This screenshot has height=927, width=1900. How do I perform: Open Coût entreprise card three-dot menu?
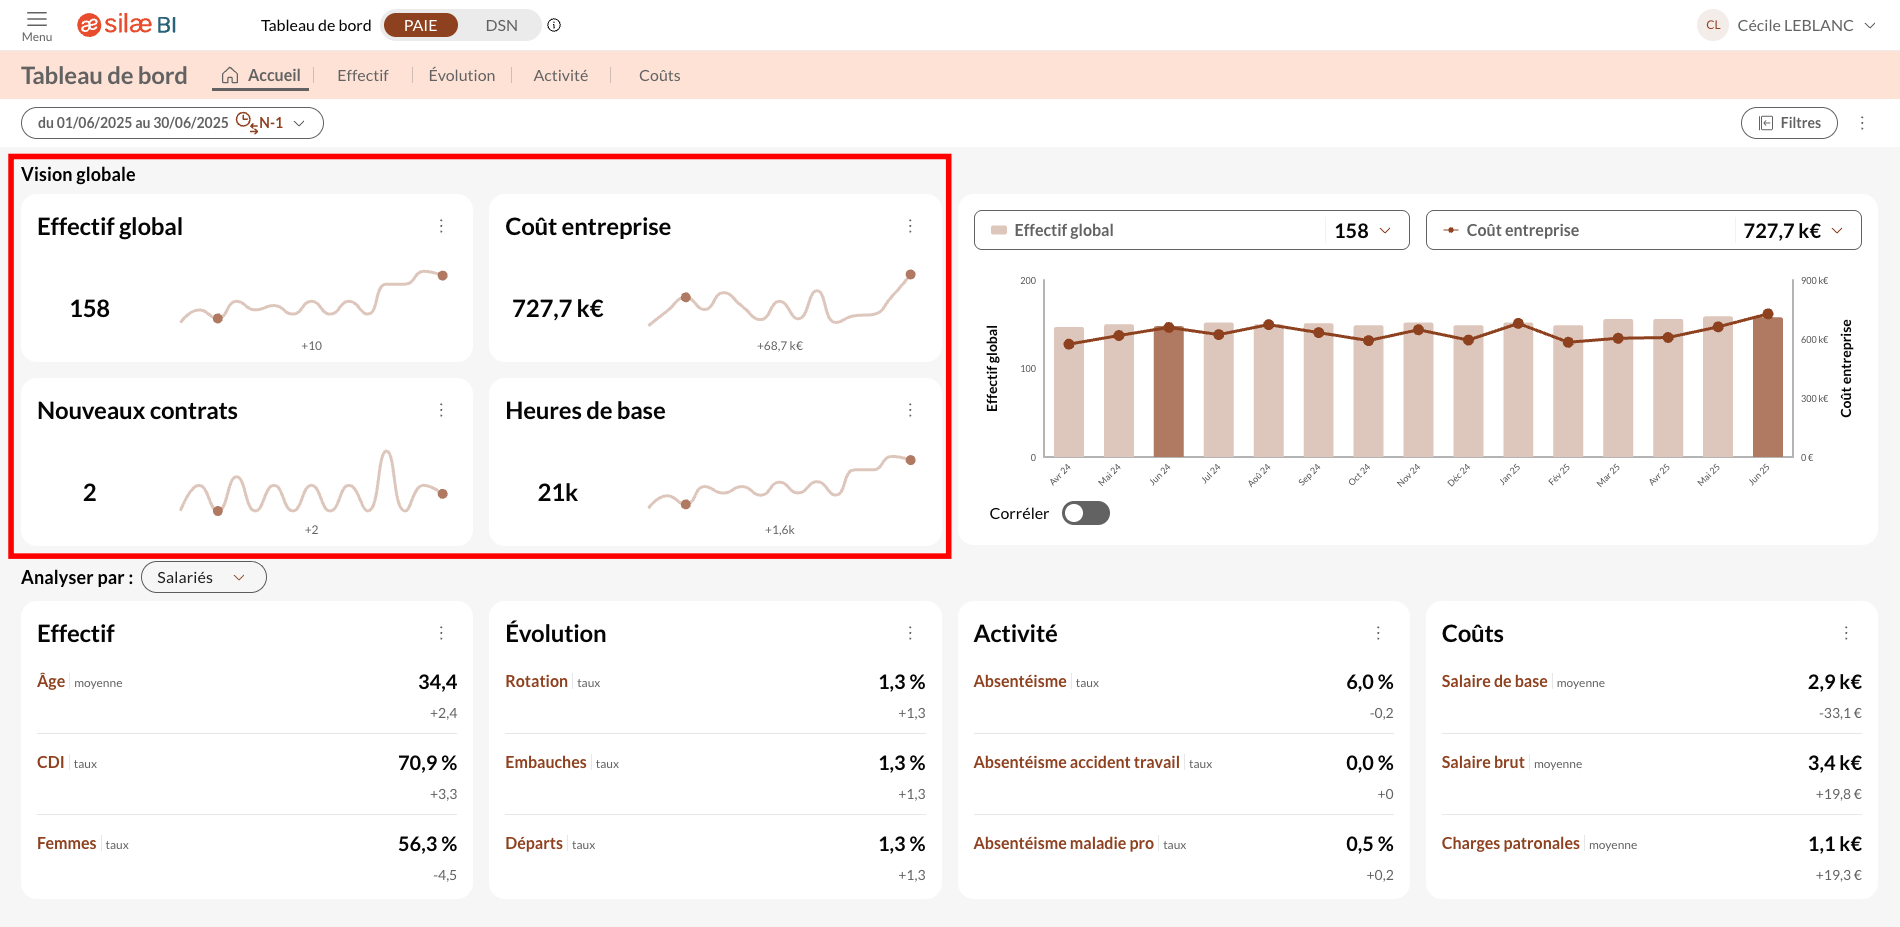coord(910,227)
